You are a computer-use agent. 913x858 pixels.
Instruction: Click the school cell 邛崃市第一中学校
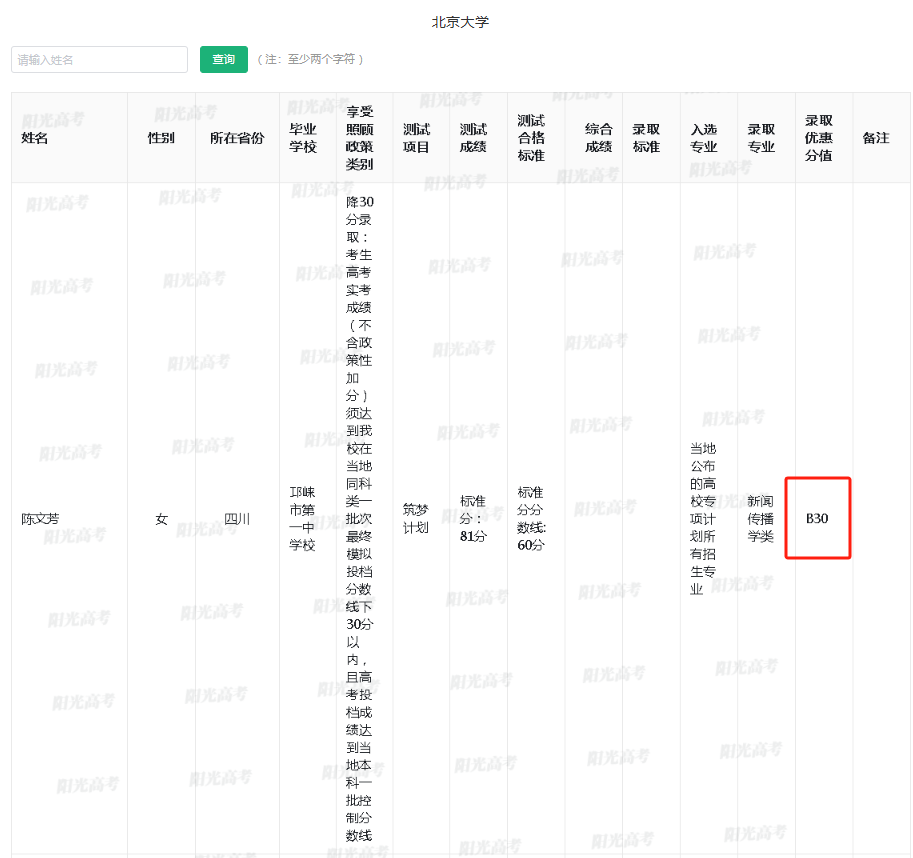[303, 519]
